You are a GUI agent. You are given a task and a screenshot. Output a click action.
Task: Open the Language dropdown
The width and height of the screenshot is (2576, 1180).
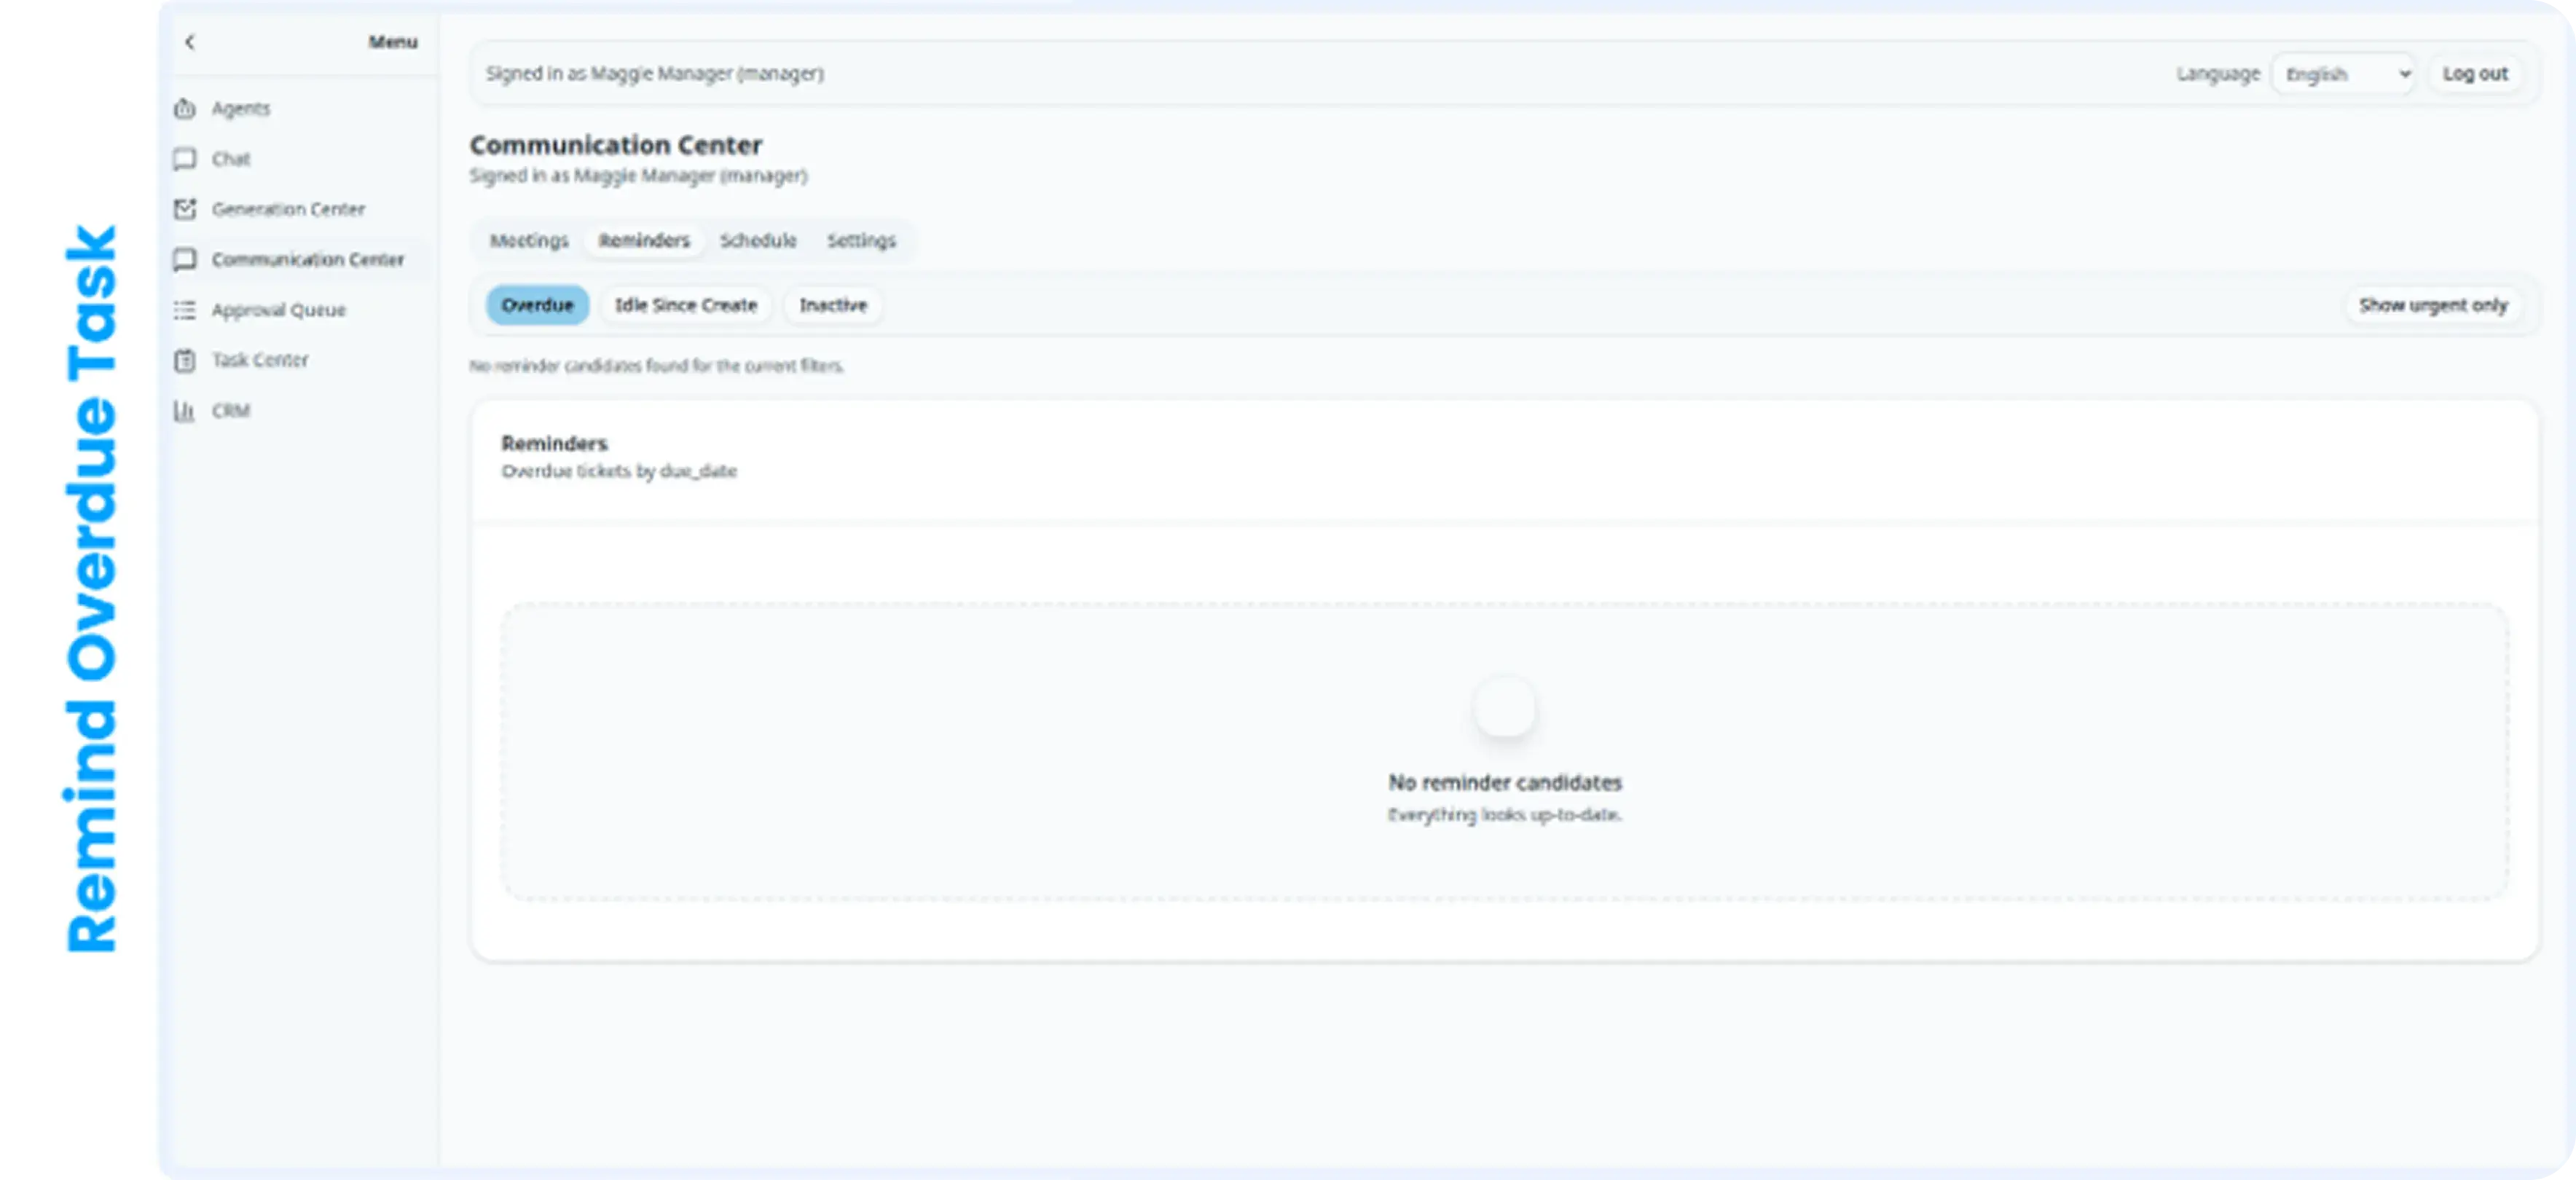[x=2344, y=74]
